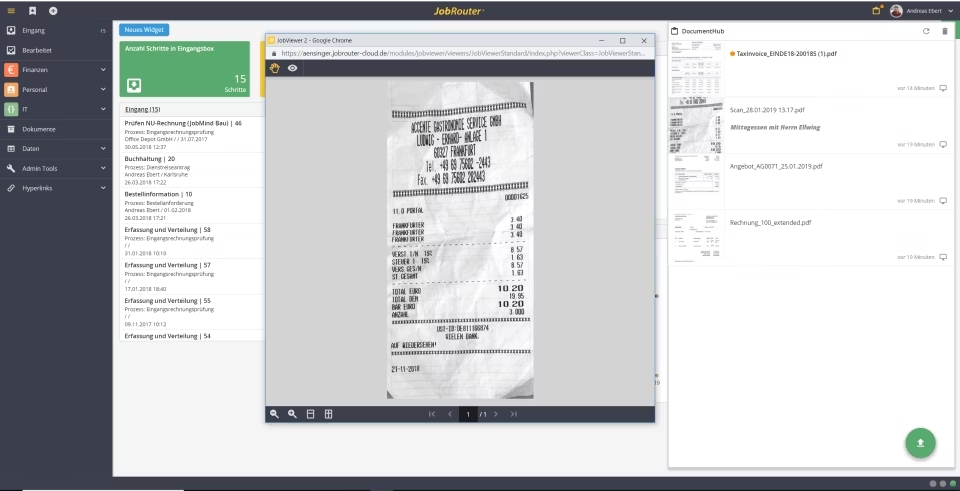
Task: Switch to single page layout view
Action: click(x=310, y=414)
